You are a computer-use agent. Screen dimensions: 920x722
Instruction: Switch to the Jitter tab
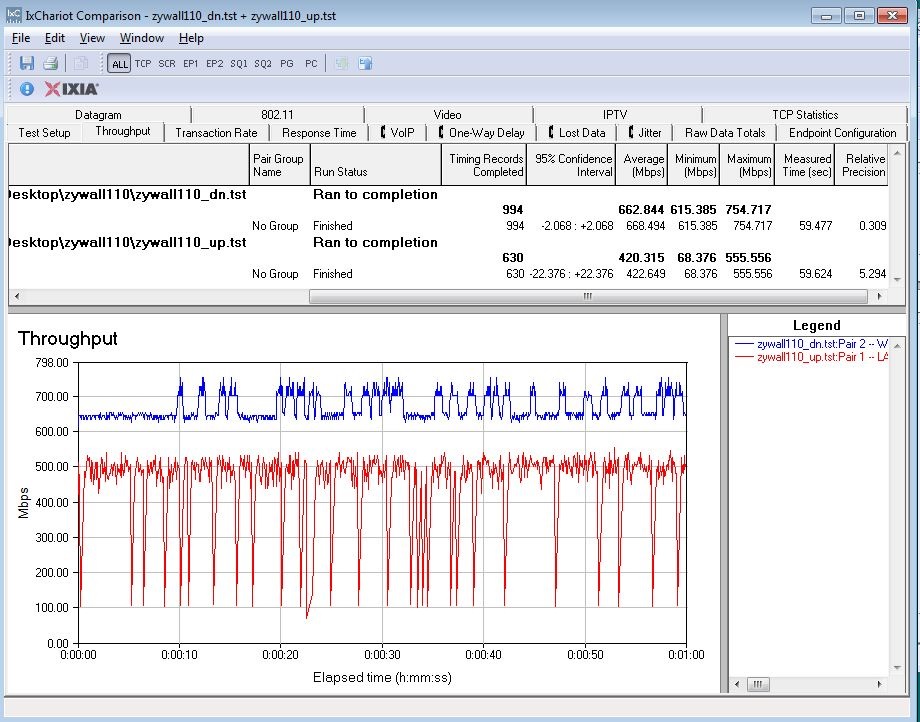(644, 133)
